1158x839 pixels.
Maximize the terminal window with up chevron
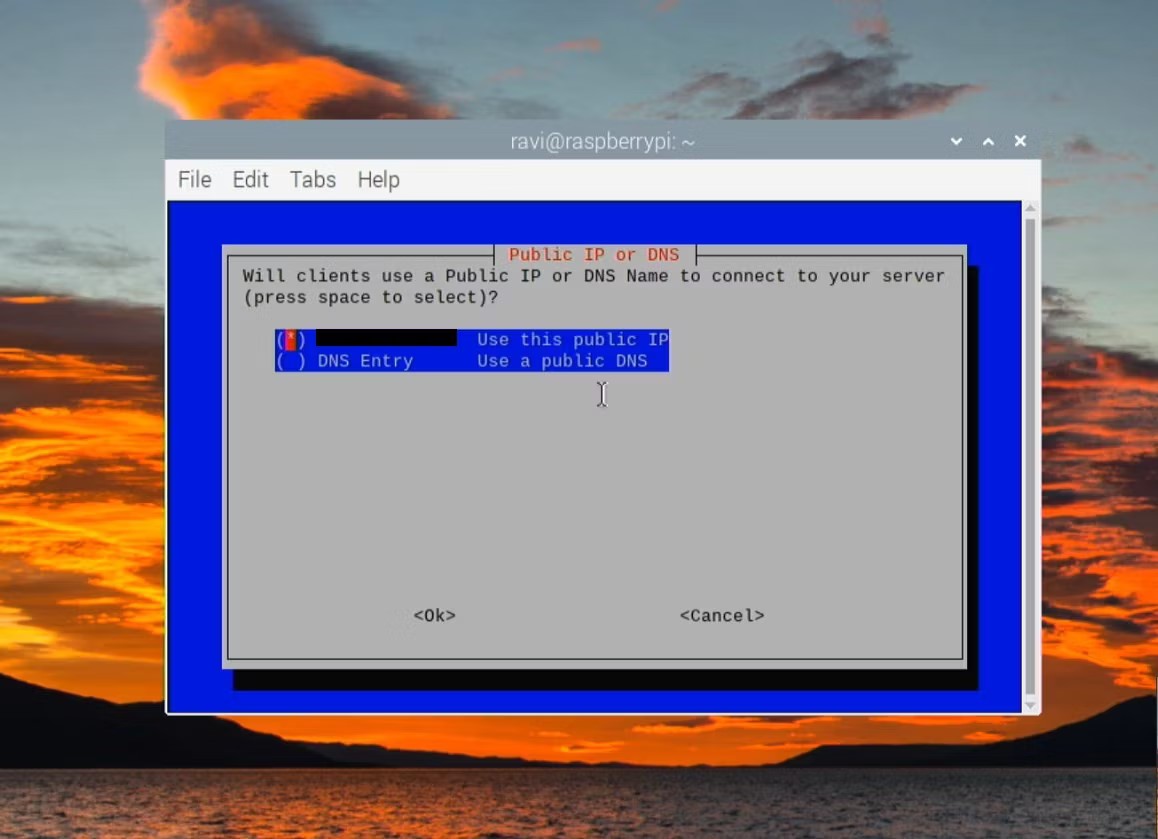988,141
